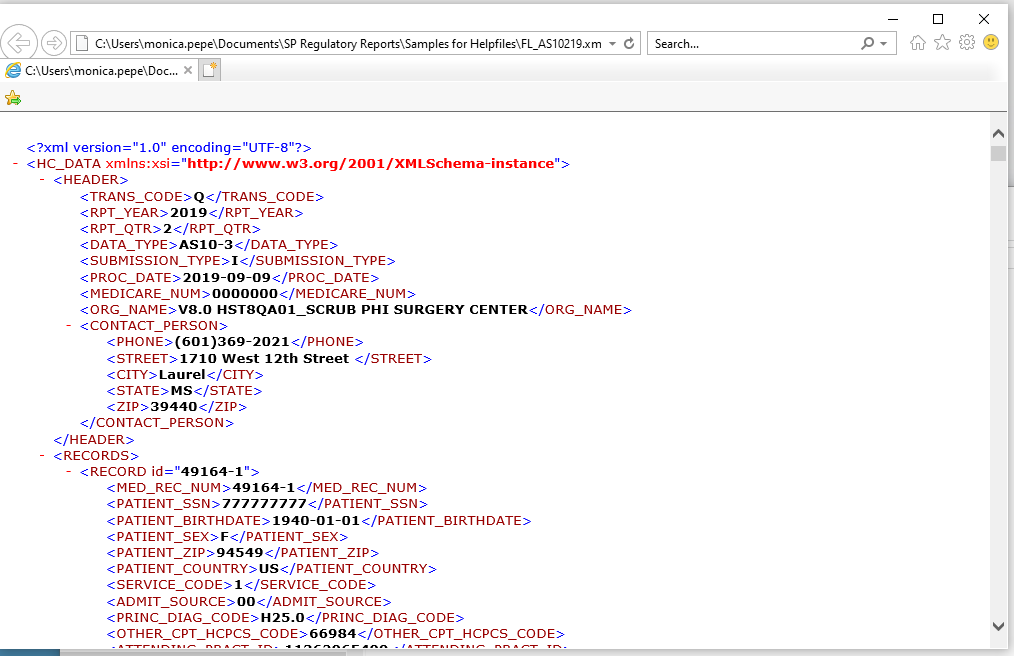1014x656 pixels.
Task: Click inside the Search box
Action: 750,44
